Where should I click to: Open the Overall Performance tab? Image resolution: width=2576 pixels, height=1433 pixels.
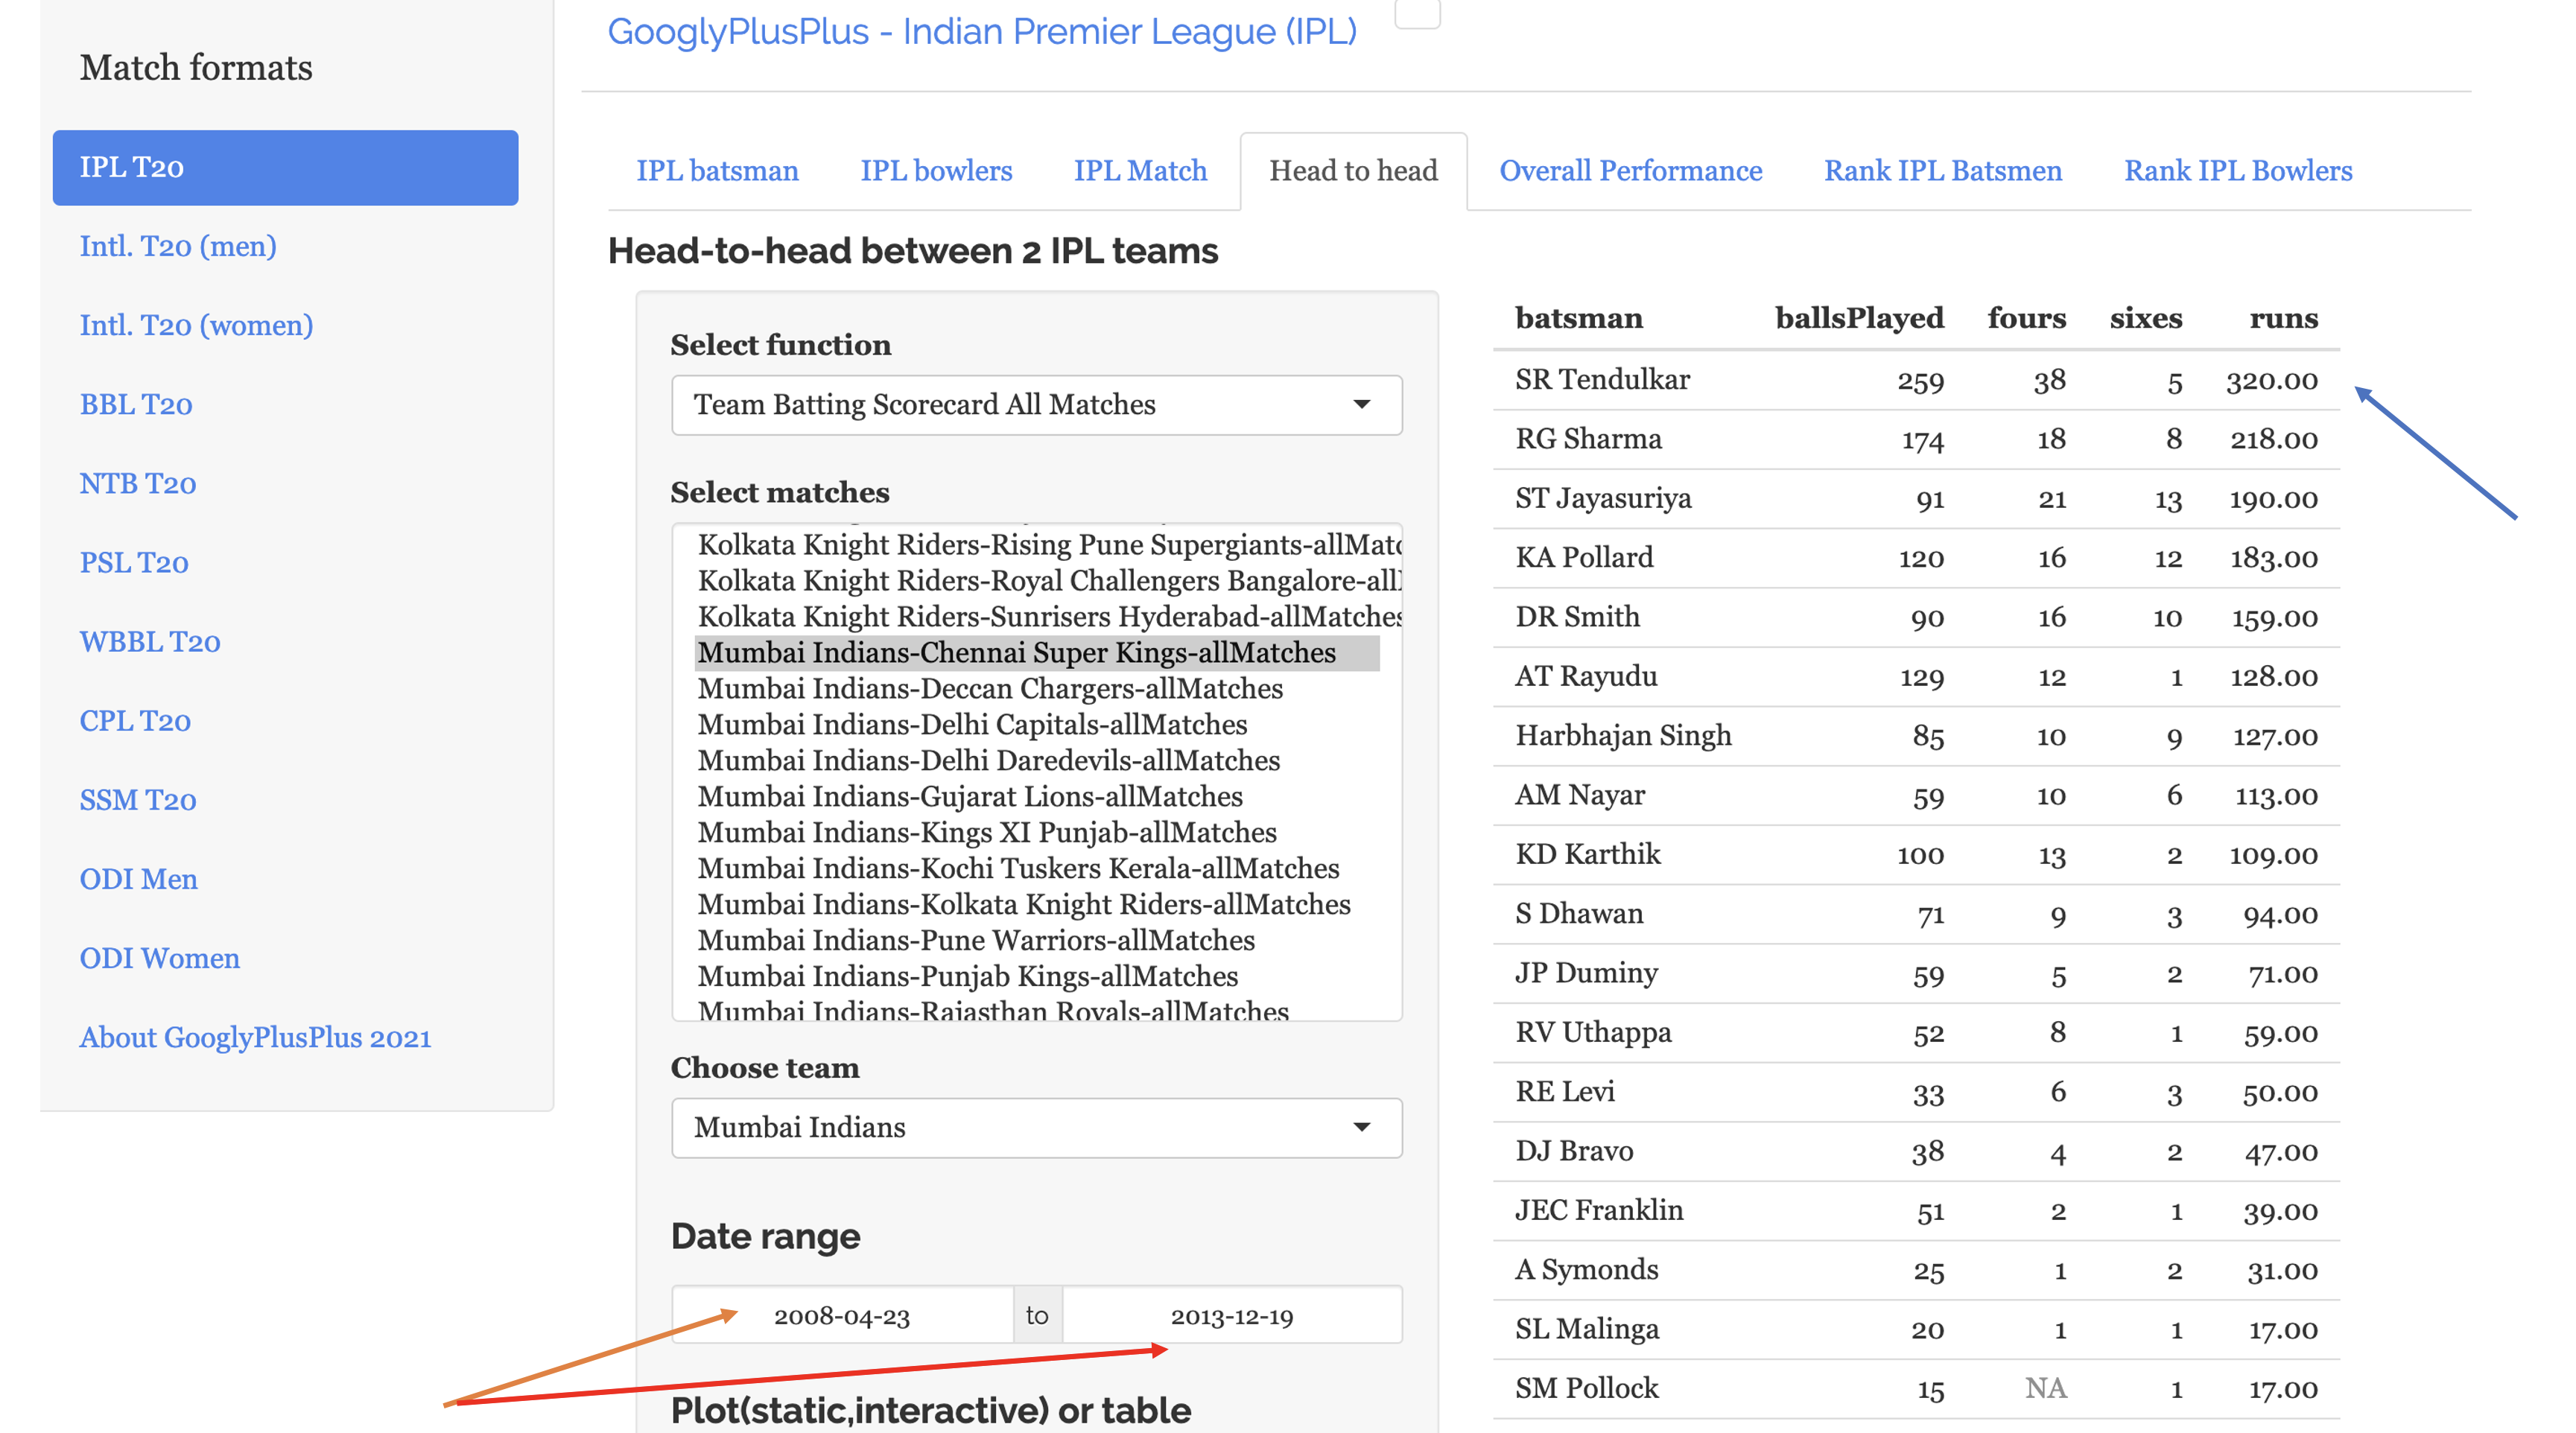point(1630,171)
